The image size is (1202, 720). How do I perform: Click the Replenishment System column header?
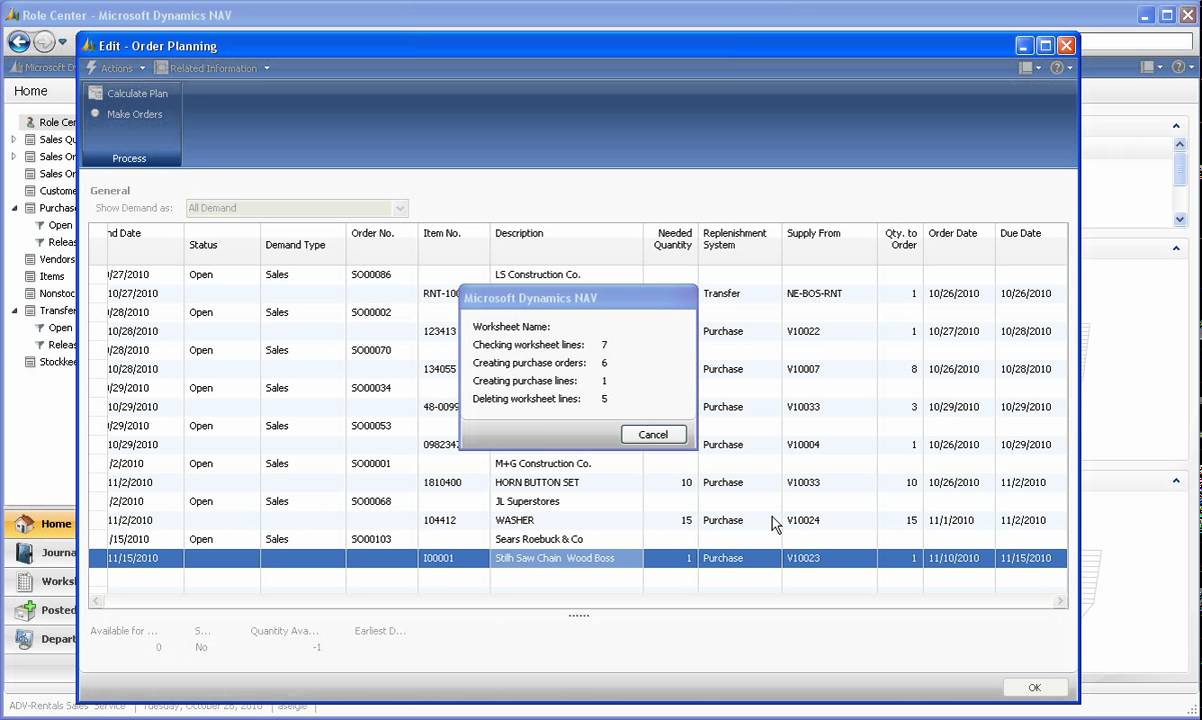[x=740, y=244]
